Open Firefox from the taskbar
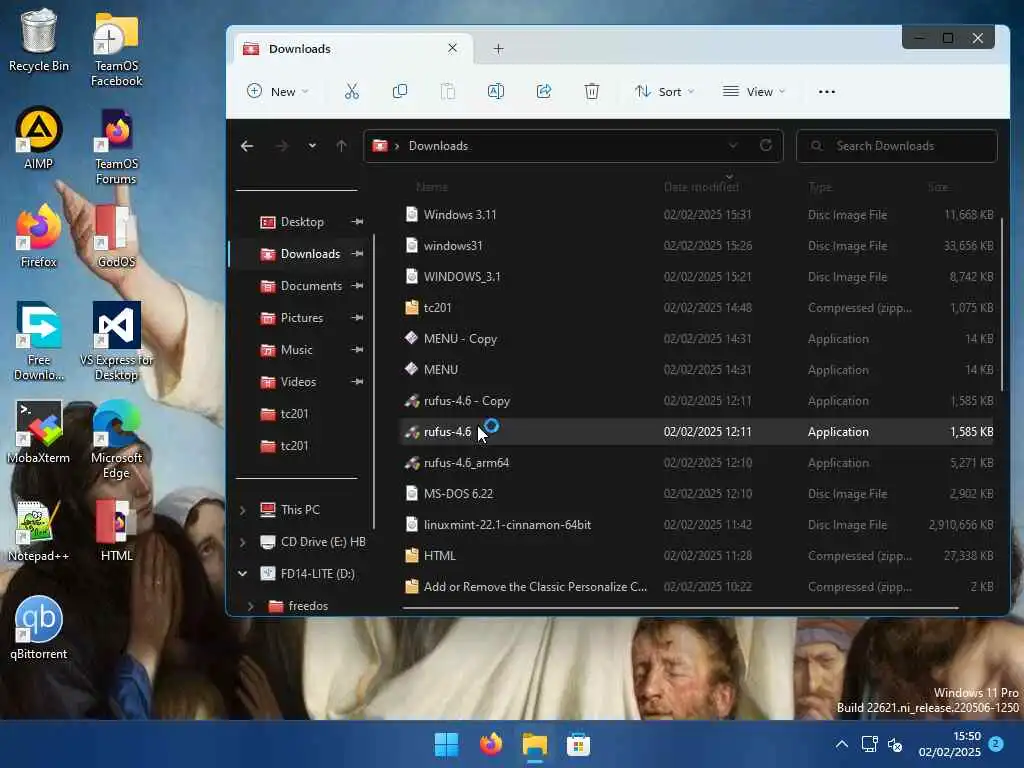1024x768 pixels. tap(490, 744)
